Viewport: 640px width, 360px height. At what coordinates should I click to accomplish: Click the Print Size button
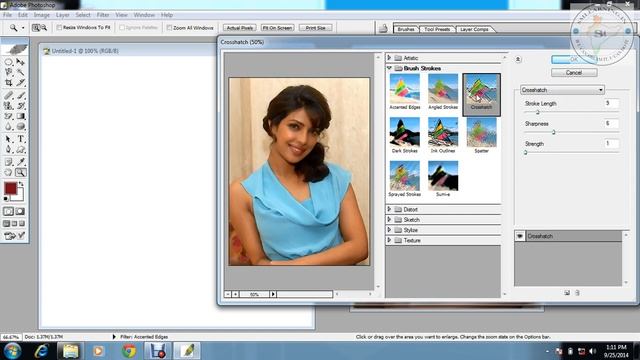click(316, 28)
